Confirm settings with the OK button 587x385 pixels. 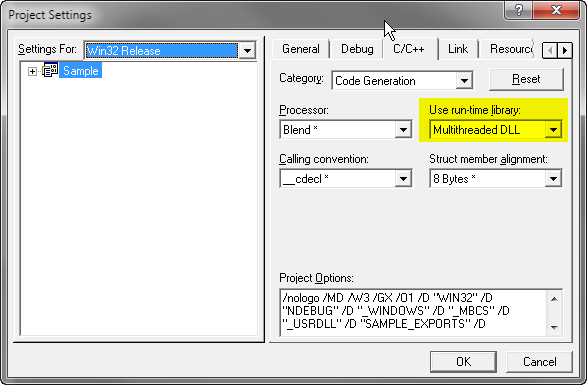click(463, 361)
